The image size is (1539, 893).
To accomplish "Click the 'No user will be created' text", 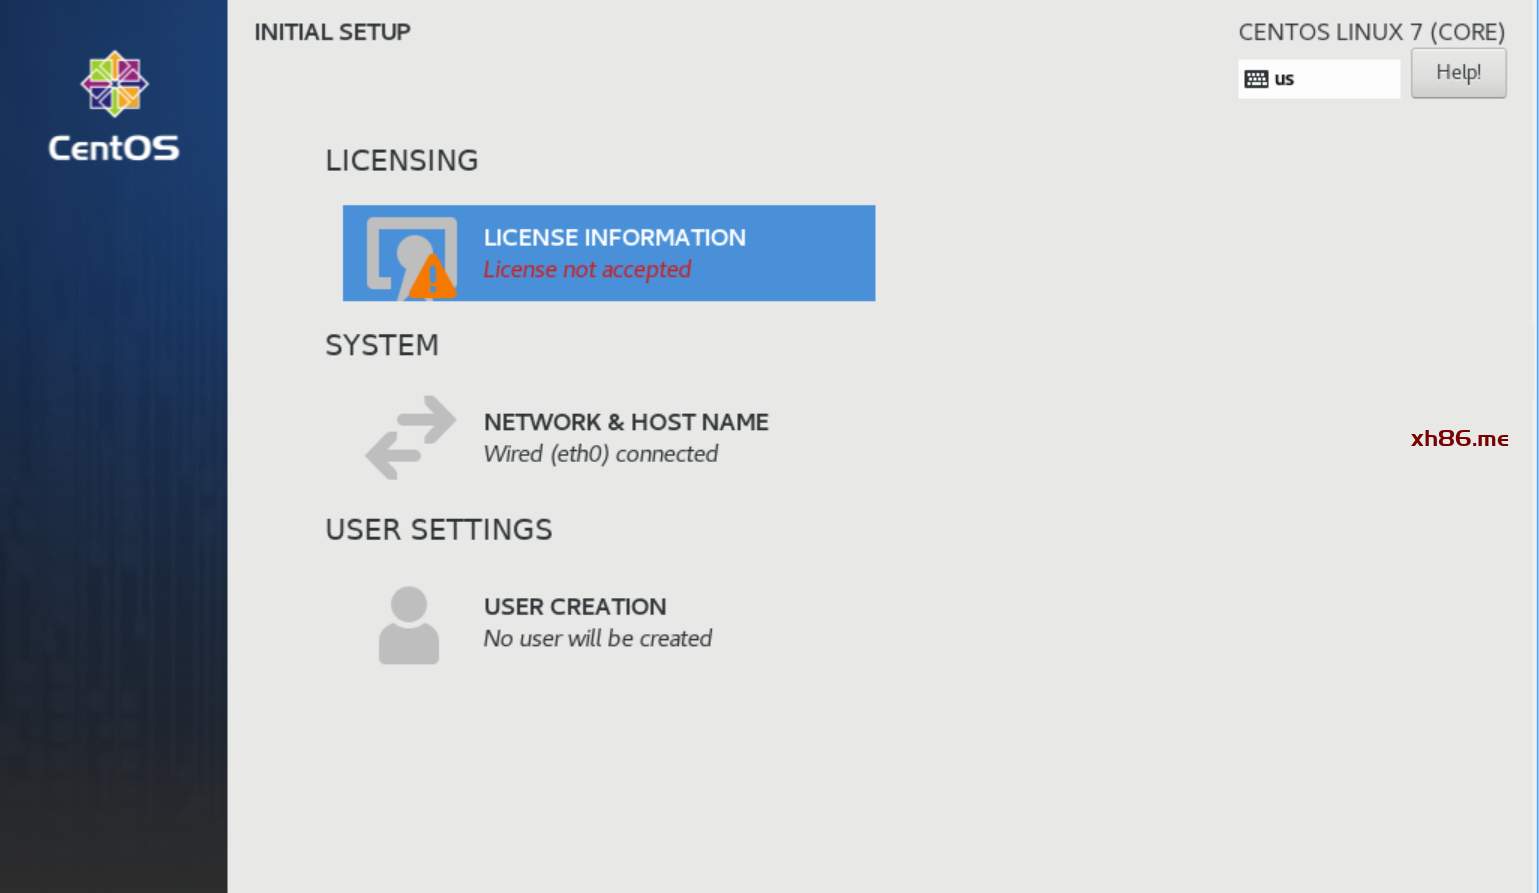I will (x=597, y=639).
